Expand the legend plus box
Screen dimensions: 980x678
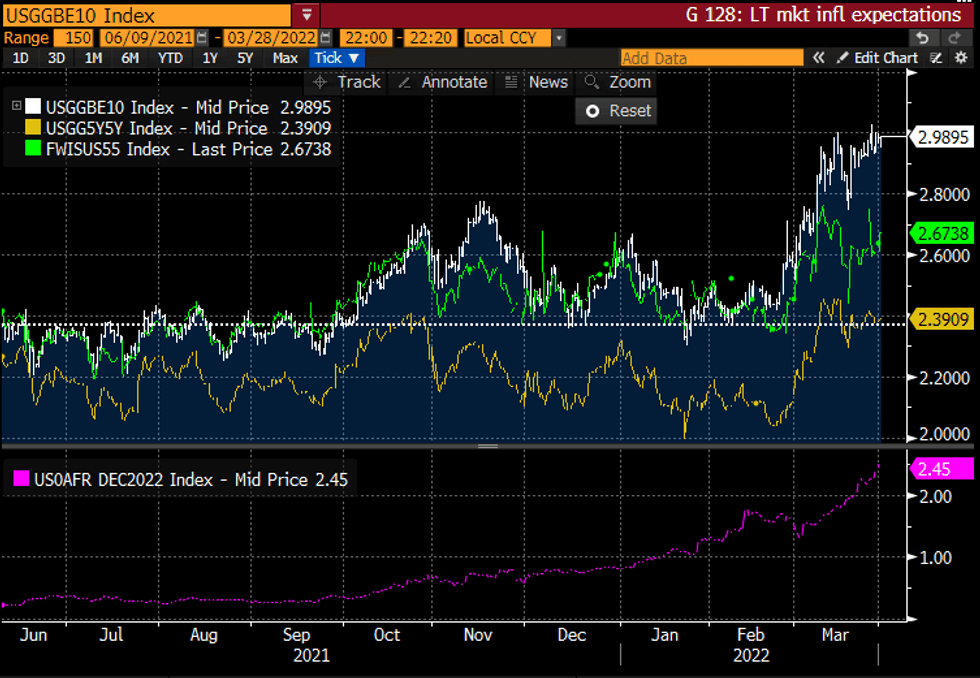pos(17,107)
